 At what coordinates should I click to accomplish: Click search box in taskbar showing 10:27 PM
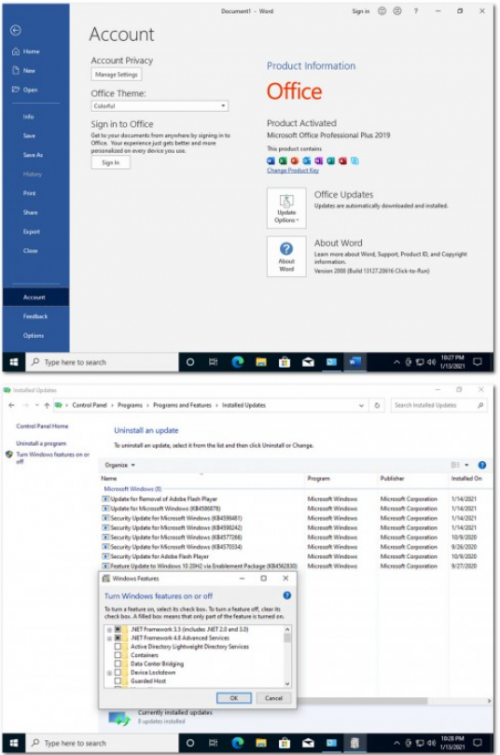102,362
